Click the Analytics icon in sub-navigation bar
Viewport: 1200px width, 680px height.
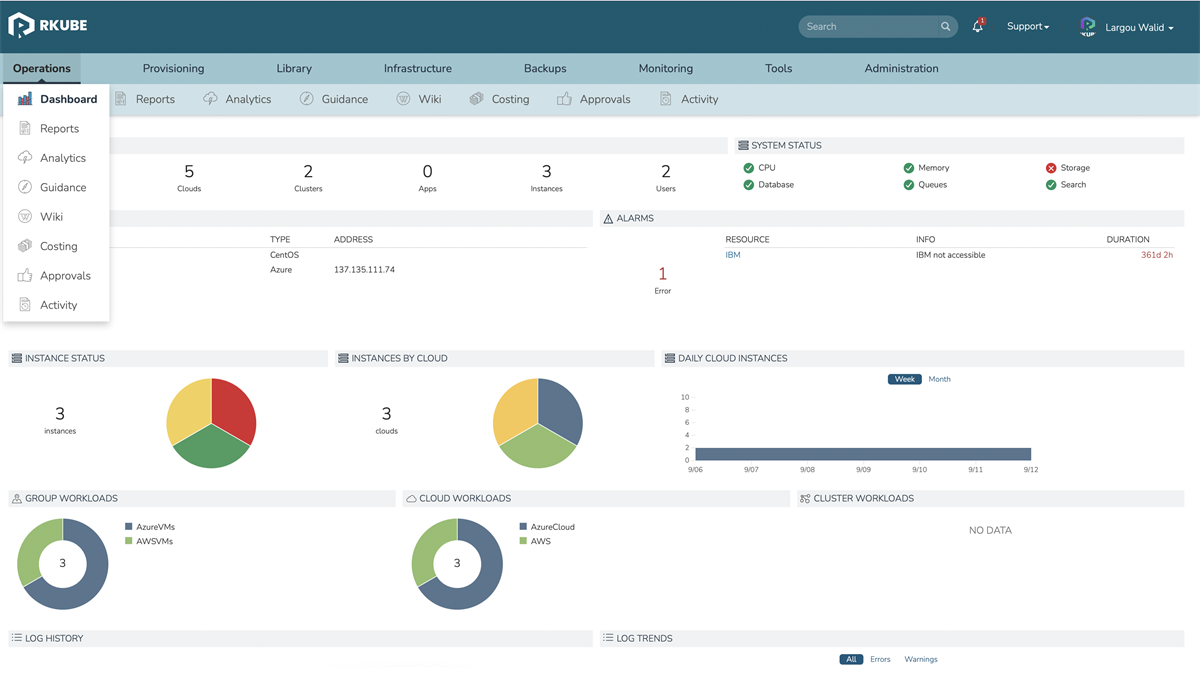(210, 99)
